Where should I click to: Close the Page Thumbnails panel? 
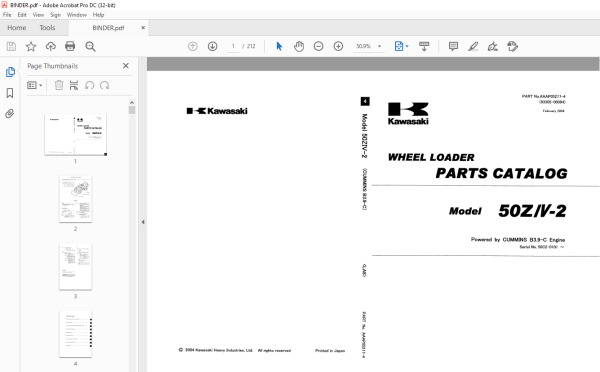coord(126,66)
